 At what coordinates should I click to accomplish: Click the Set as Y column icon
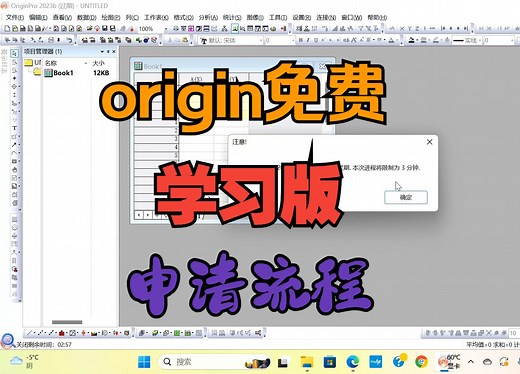point(410,29)
